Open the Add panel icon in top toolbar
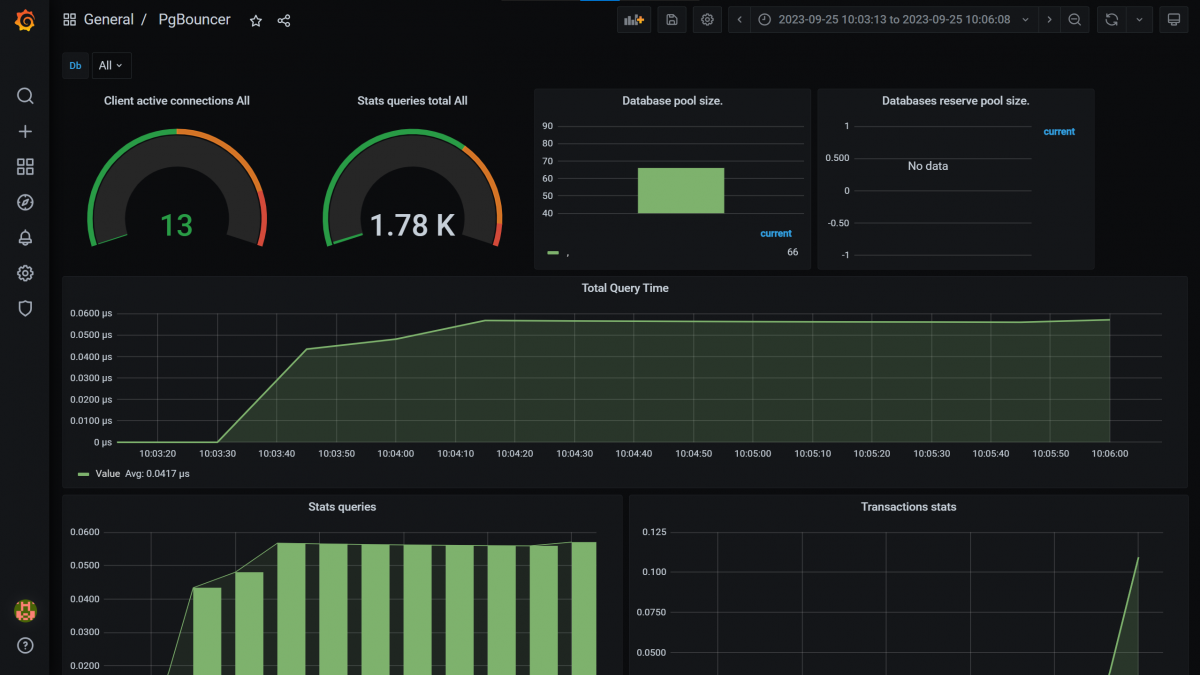1200x675 pixels. coord(633,19)
